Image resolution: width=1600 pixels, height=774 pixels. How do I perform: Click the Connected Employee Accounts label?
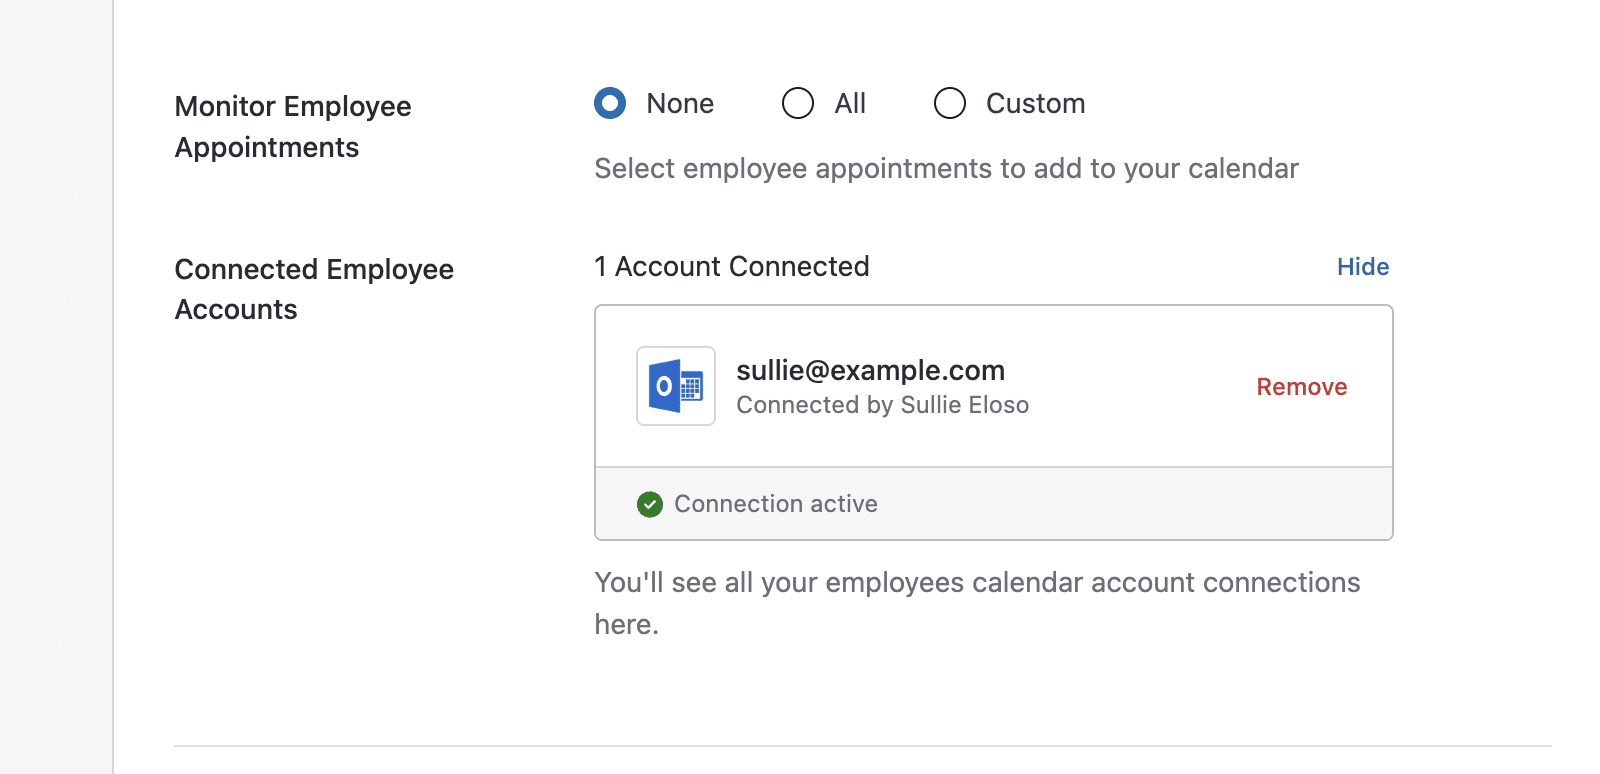pyautogui.click(x=314, y=289)
